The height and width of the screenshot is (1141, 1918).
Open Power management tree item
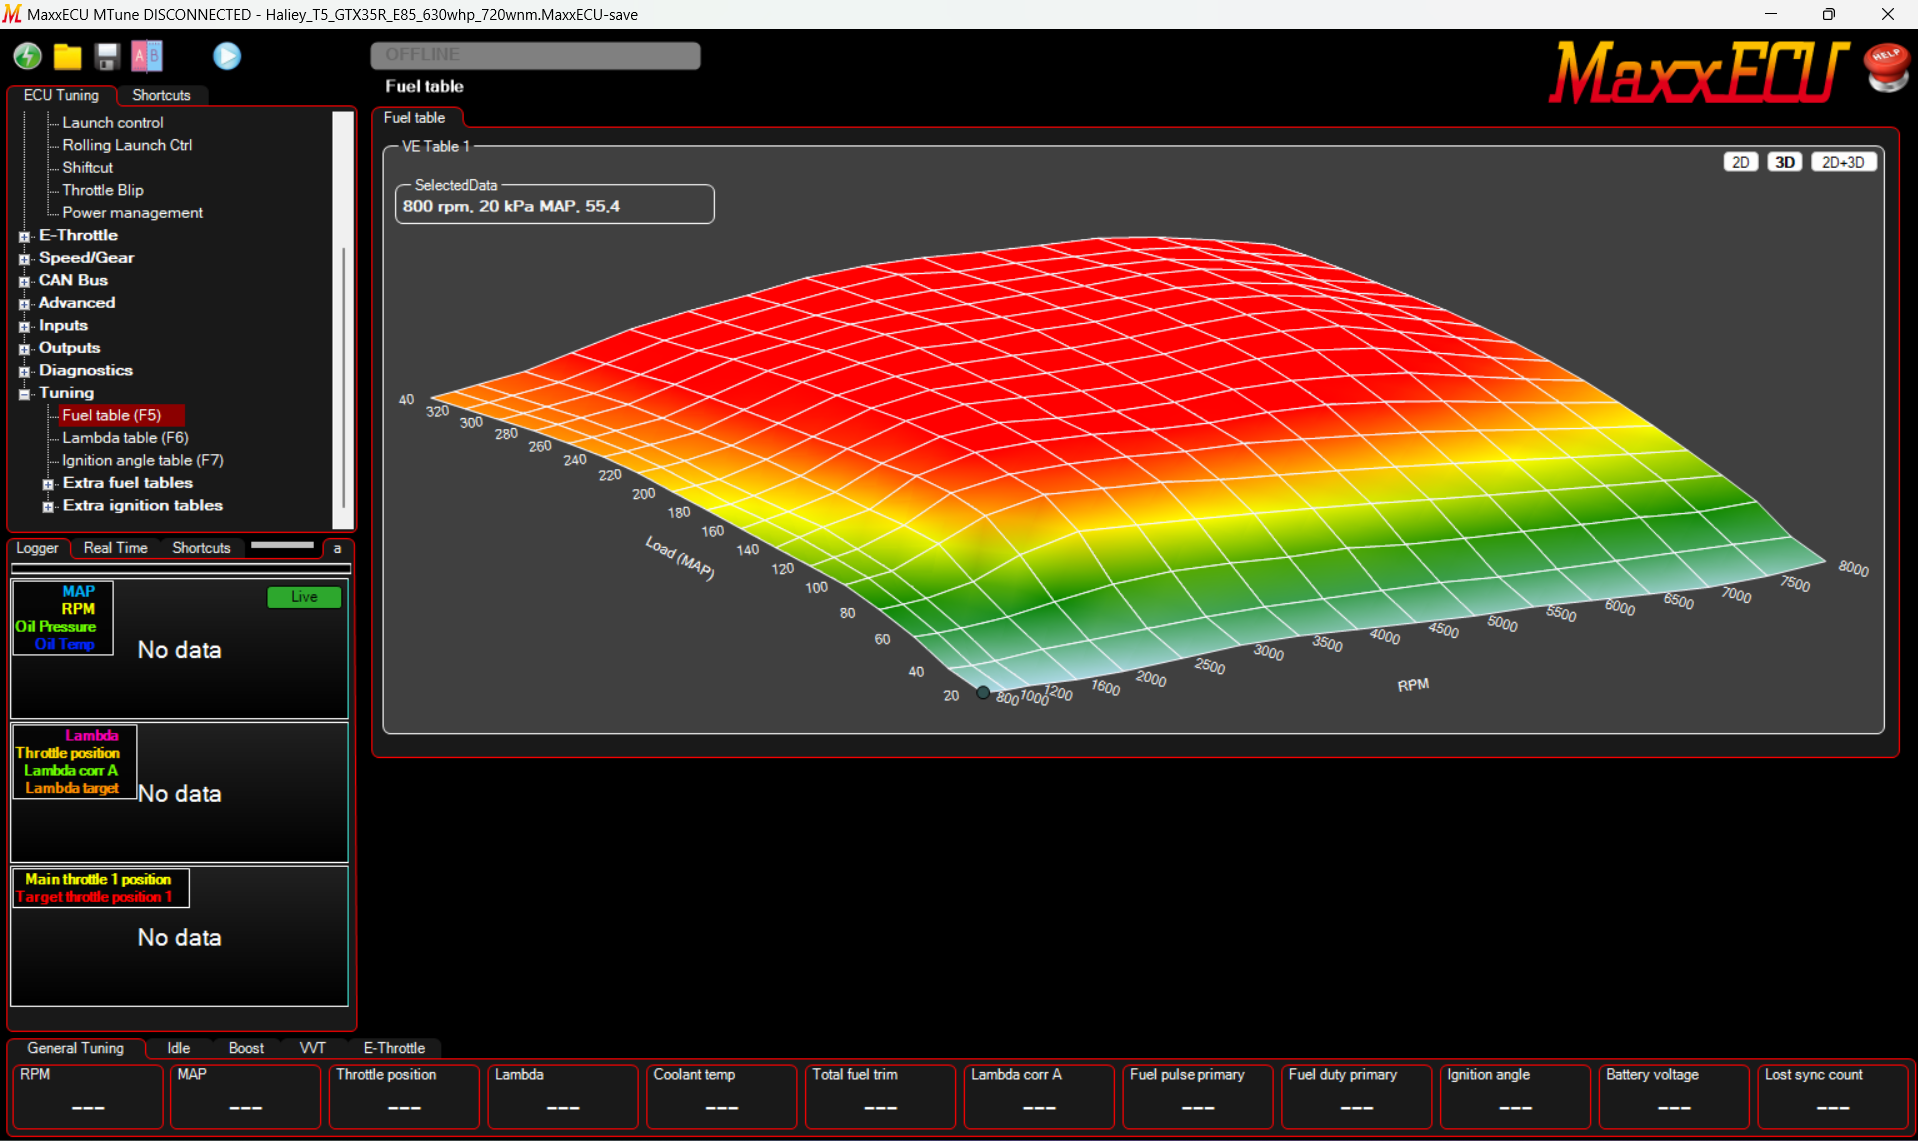point(132,212)
